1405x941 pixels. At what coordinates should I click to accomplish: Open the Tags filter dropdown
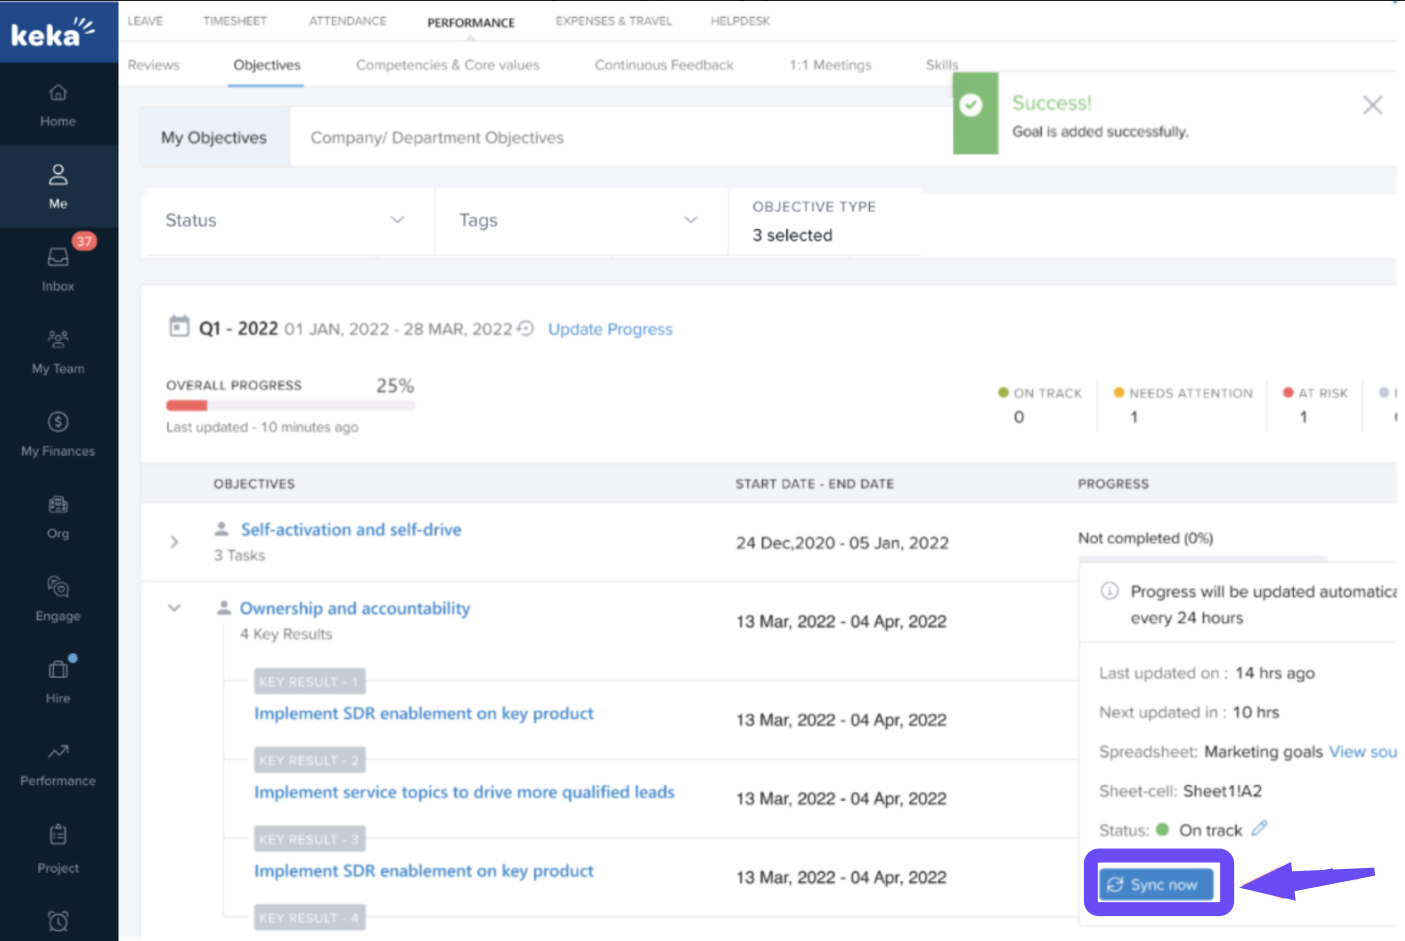pyautogui.click(x=578, y=220)
